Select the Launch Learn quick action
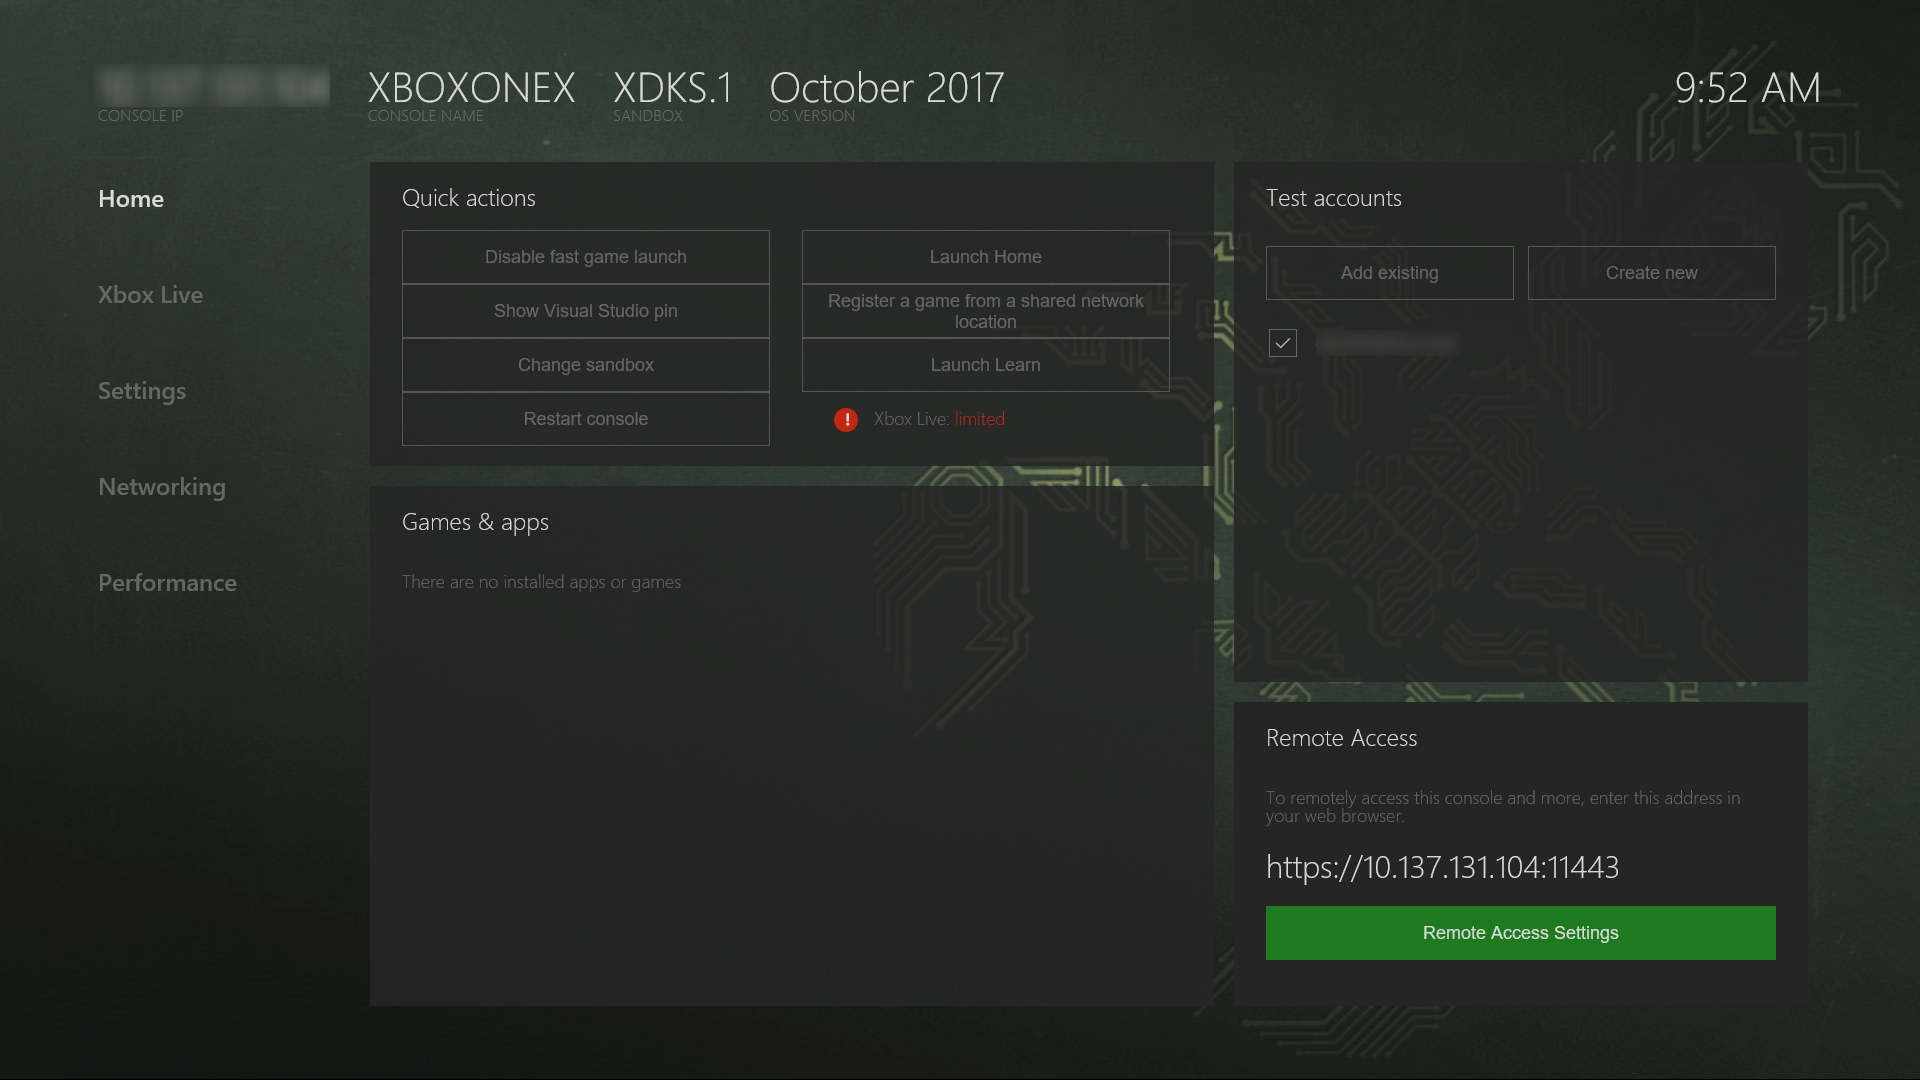Viewport: 1920px width, 1080px height. coord(985,364)
